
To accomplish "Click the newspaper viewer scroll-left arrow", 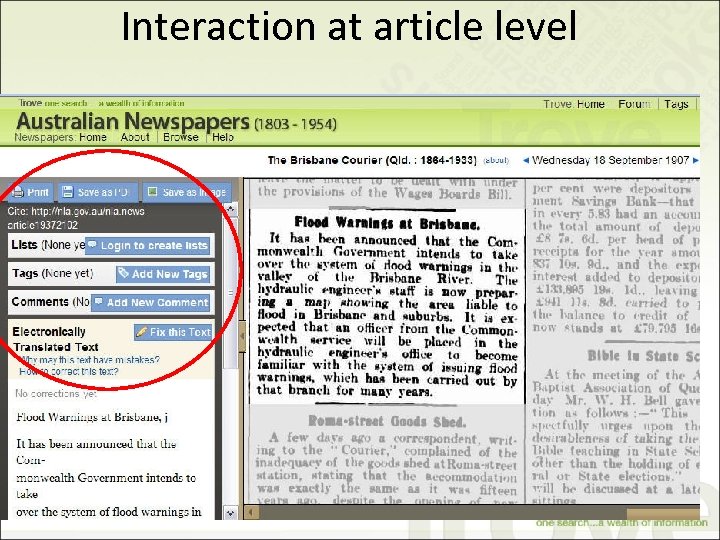I will [x=251, y=512].
